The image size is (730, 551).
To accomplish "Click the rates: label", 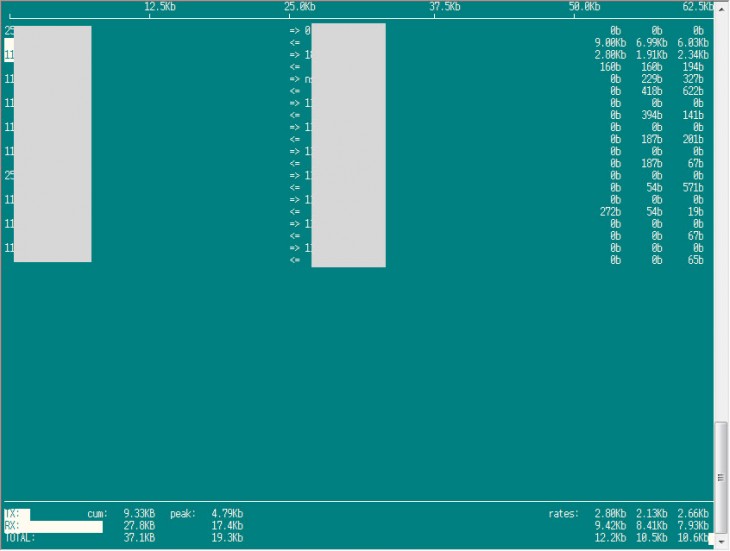I will pos(564,514).
